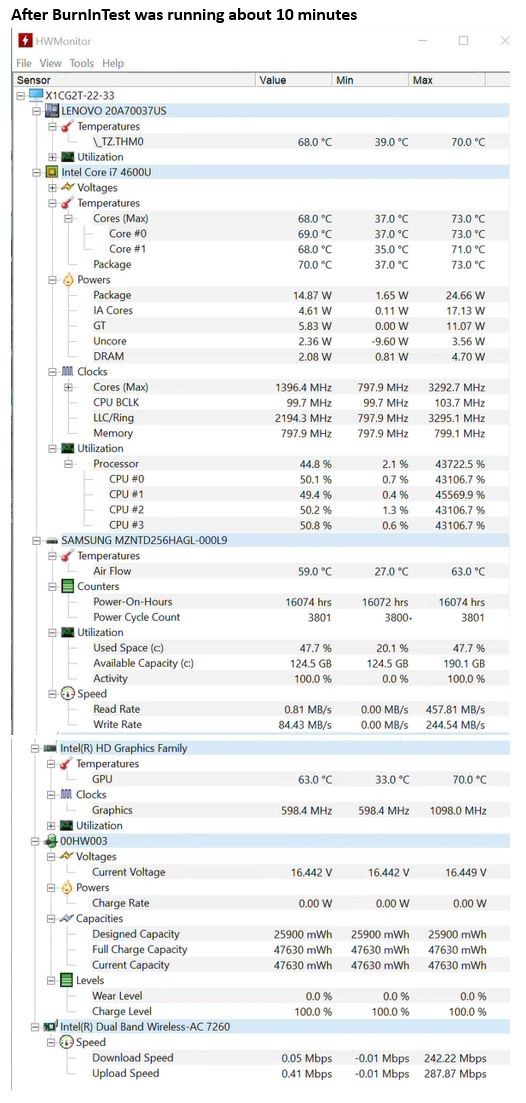Click the Counters icon under SAMSUNG drive
This screenshot has height=1103, width=526.
coord(68,586)
